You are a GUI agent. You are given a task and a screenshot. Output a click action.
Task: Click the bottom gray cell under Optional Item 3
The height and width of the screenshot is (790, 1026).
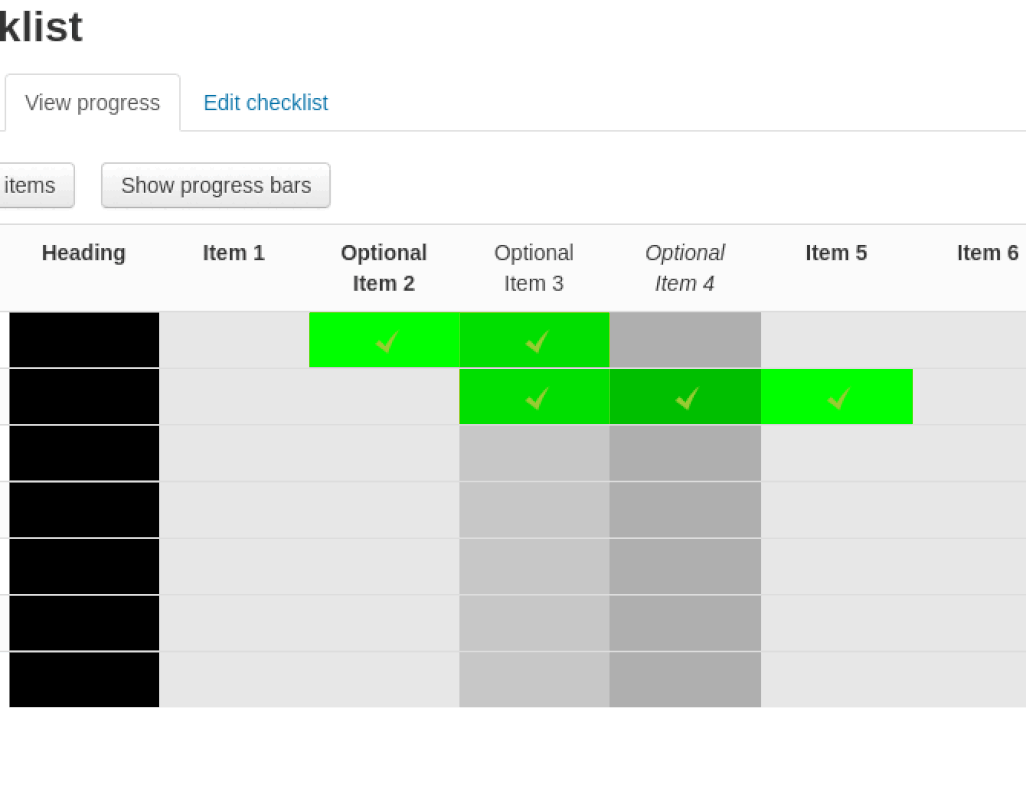pos(535,681)
